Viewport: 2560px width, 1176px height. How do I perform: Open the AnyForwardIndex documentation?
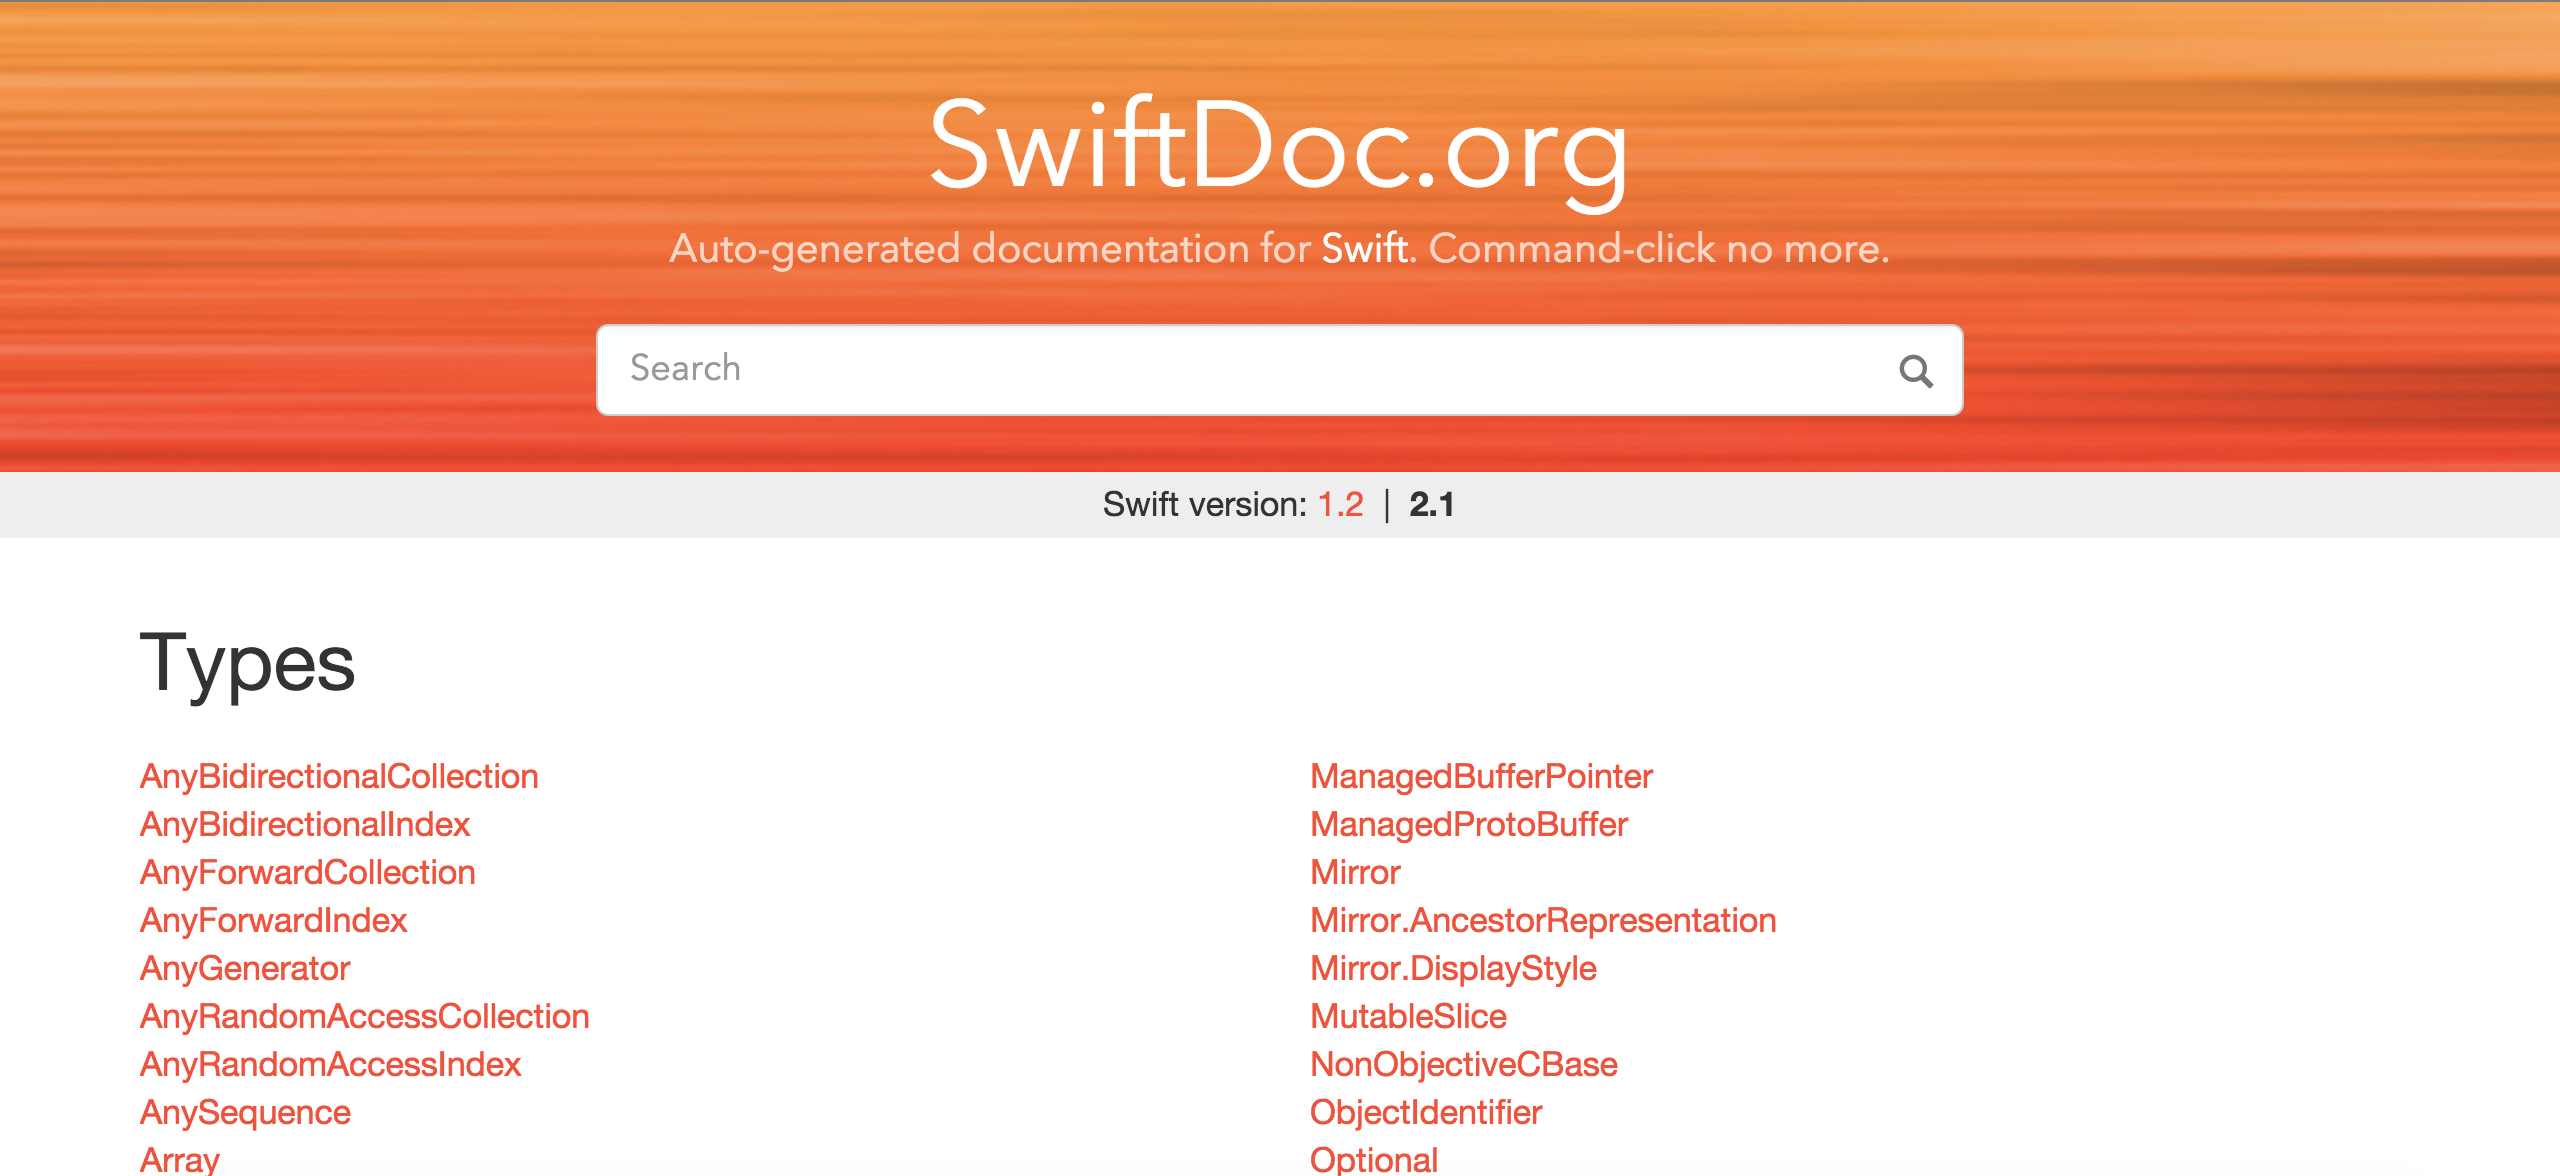point(273,919)
